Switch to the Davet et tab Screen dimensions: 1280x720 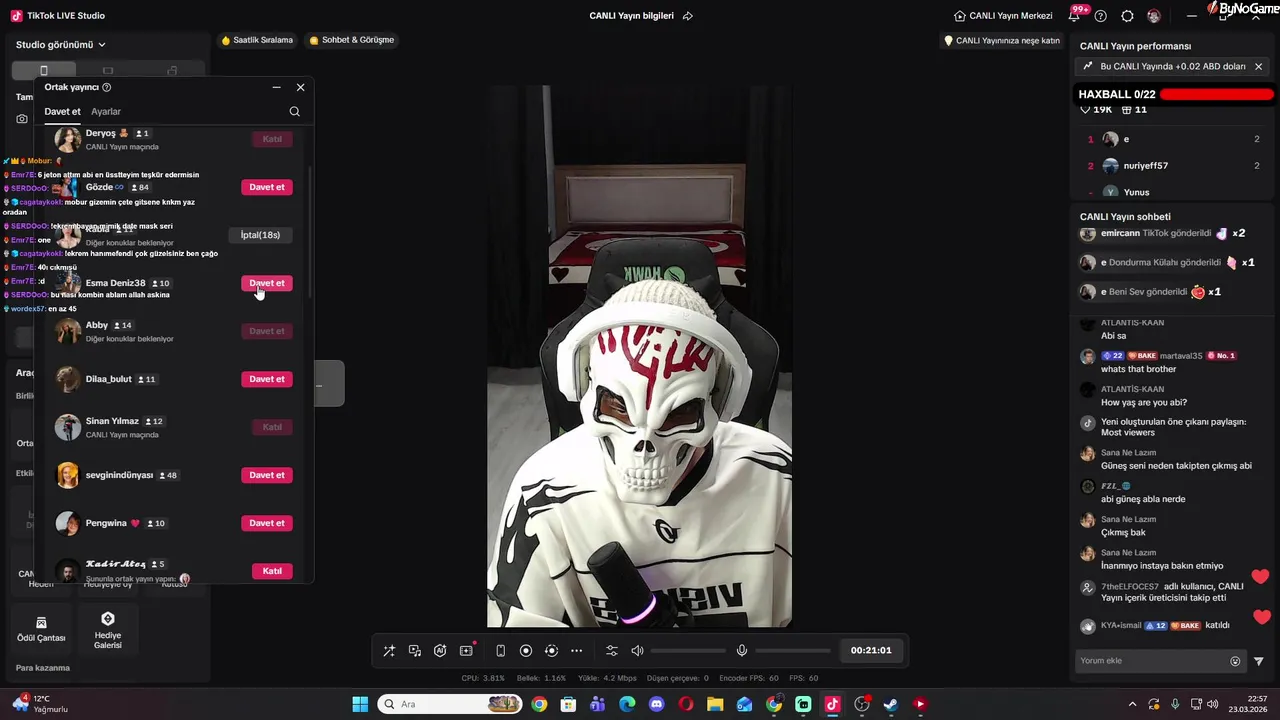click(x=62, y=112)
